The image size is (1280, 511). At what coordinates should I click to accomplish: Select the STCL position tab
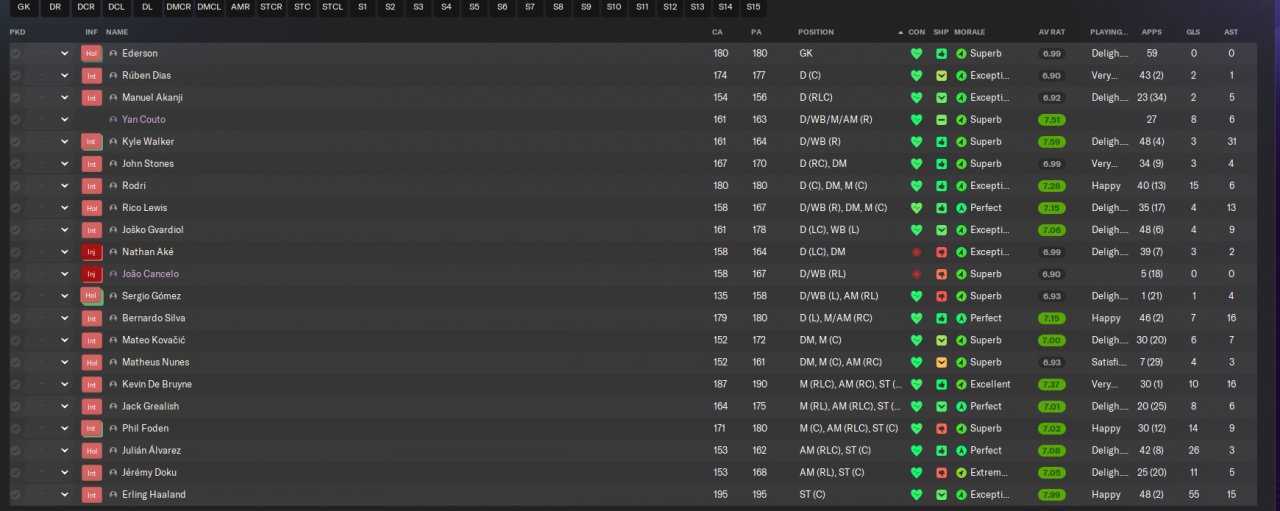(x=332, y=7)
